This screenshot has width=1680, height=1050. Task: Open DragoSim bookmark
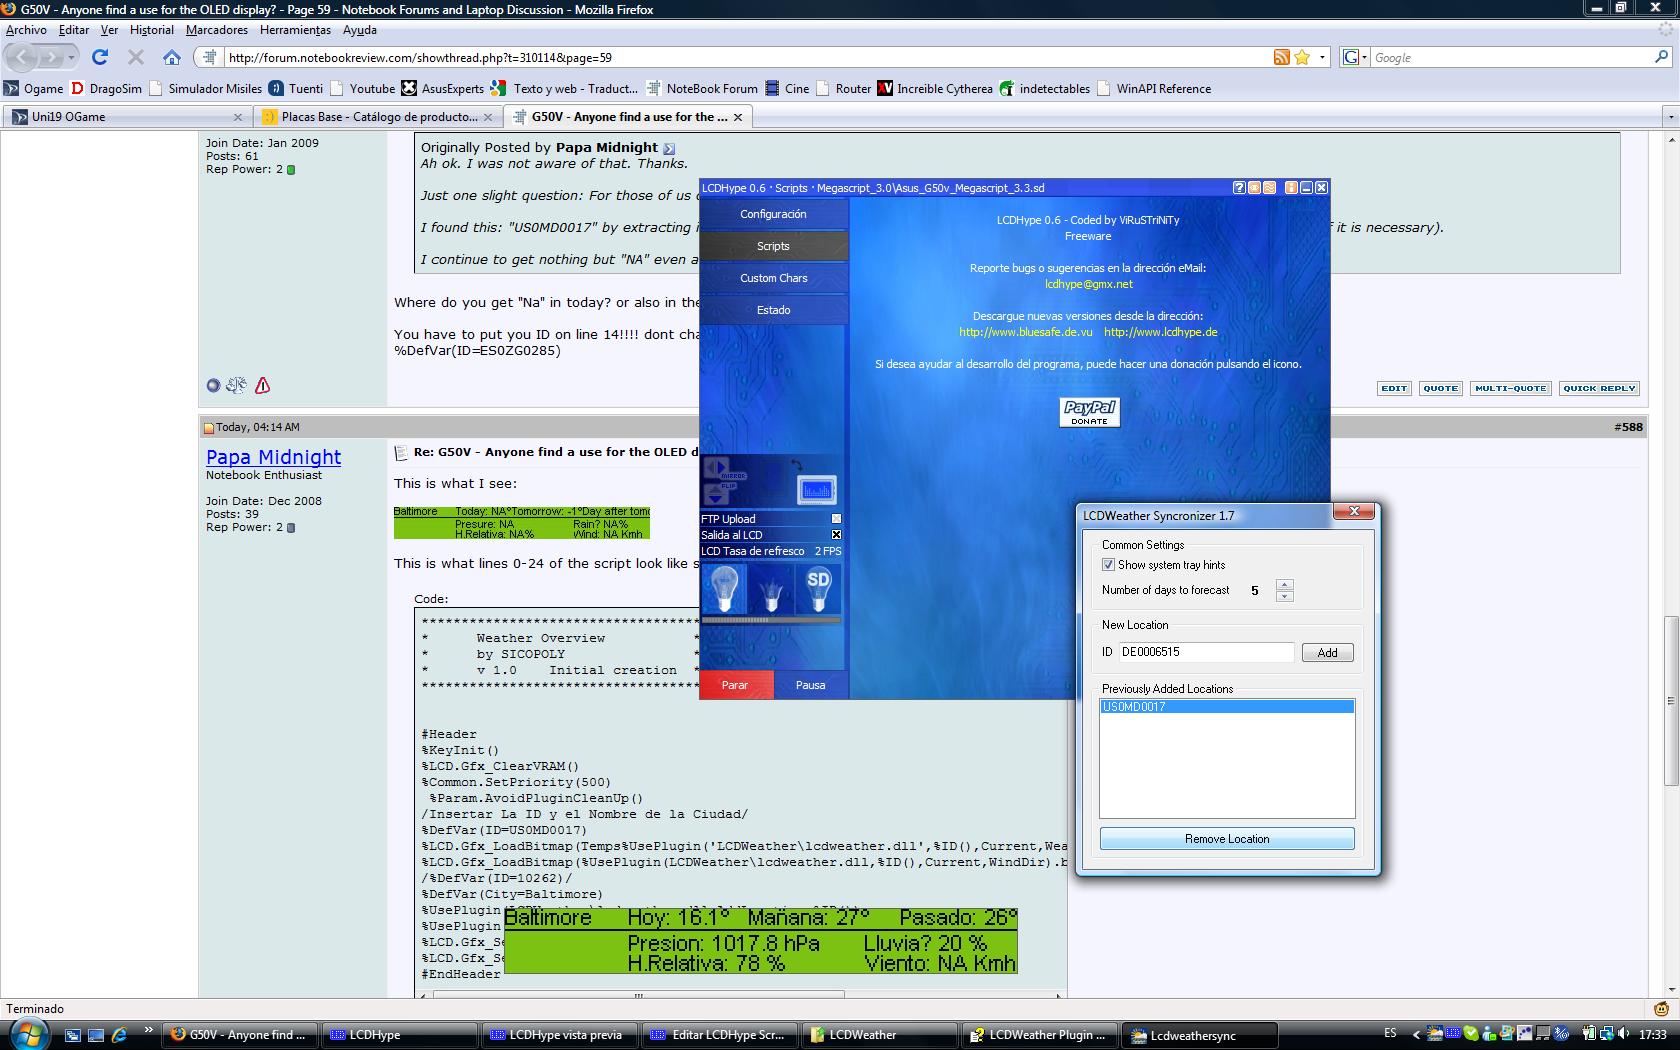pos(106,88)
